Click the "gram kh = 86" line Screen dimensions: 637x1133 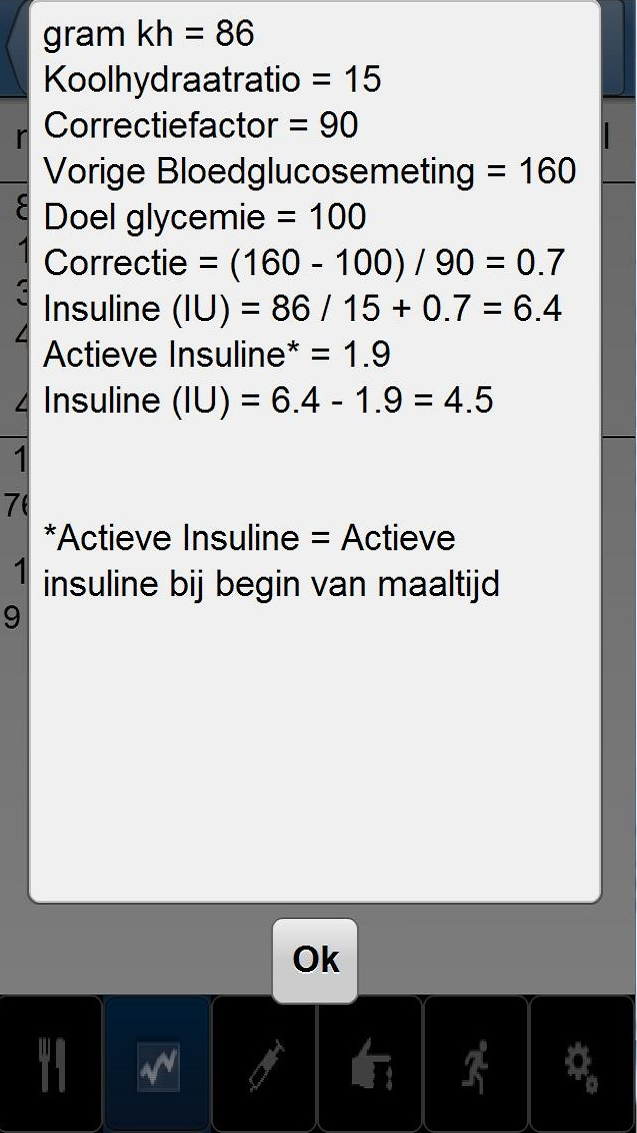click(x=148, y=34)
